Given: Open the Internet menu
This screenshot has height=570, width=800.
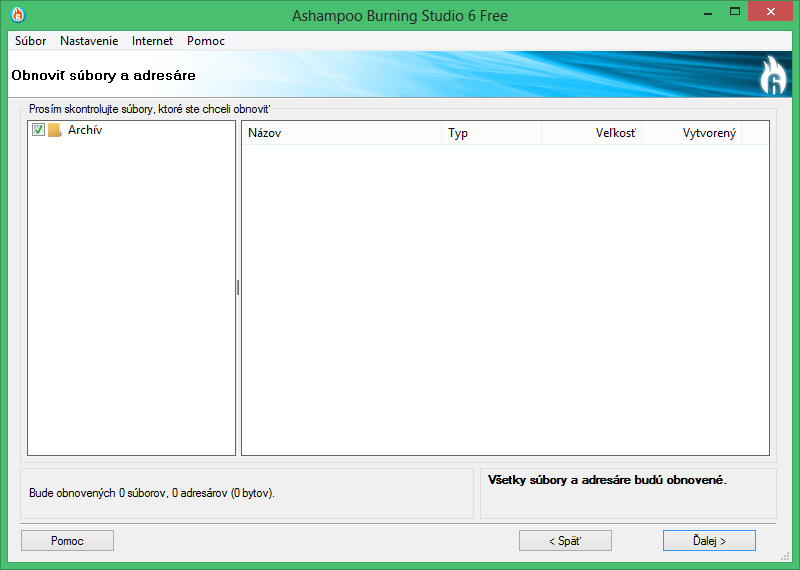Looking at the screenshot, I should coord(152,41).
